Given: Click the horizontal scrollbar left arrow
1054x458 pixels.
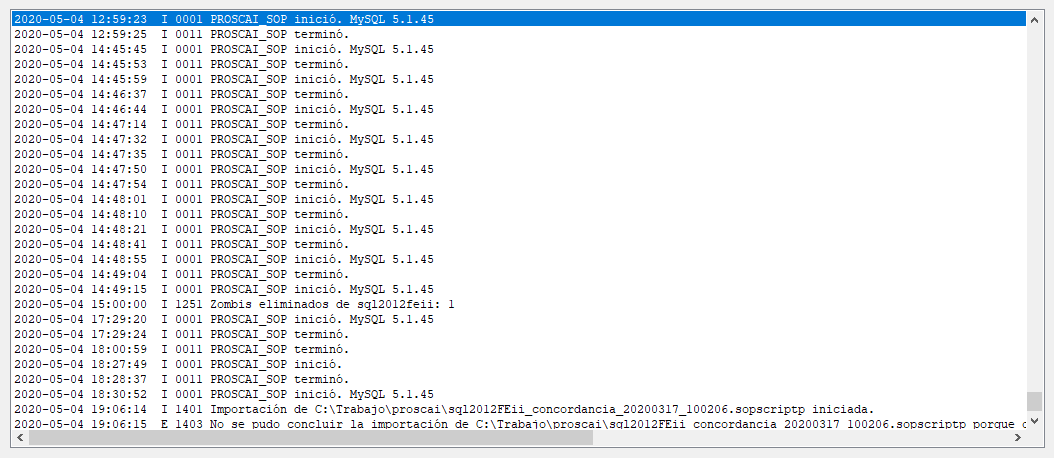Looking at the screenshot, I should point(20,438).
